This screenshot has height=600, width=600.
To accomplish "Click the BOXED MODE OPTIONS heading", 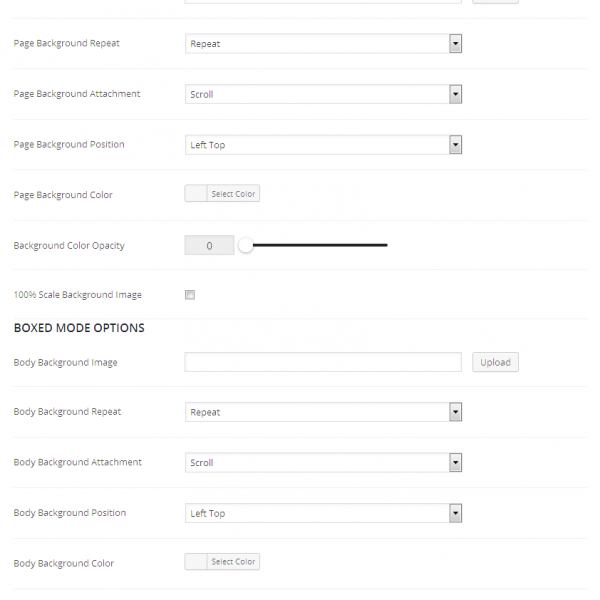I will pos(79,328).
